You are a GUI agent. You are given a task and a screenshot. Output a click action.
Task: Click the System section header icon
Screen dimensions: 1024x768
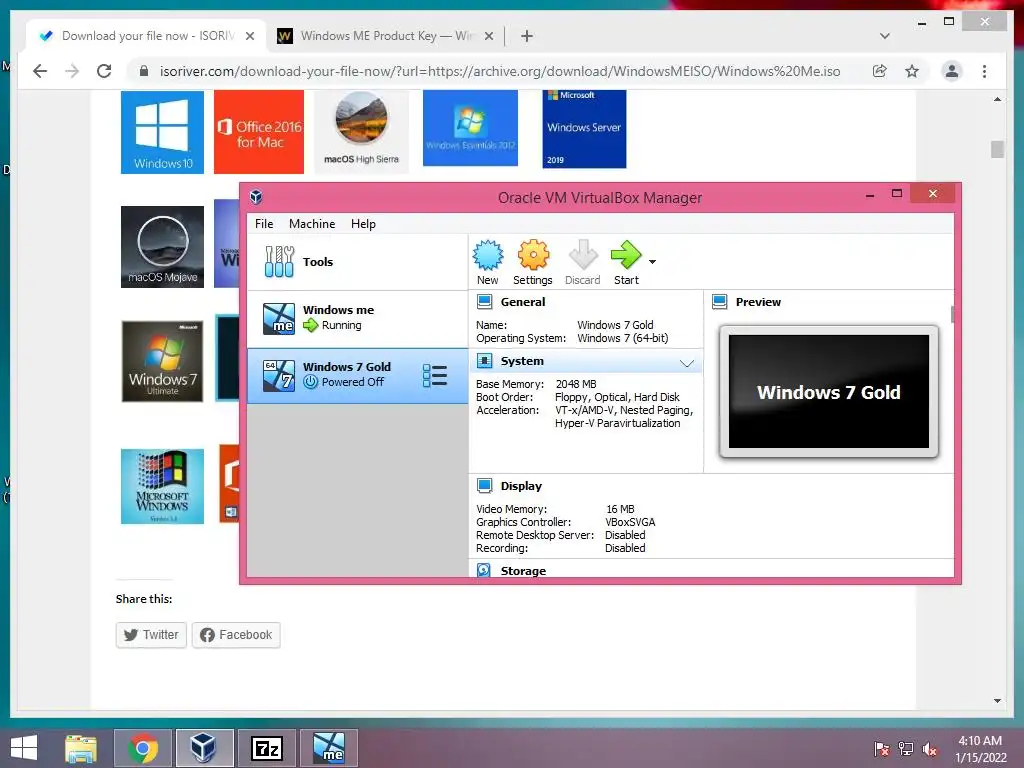point(485,361)
